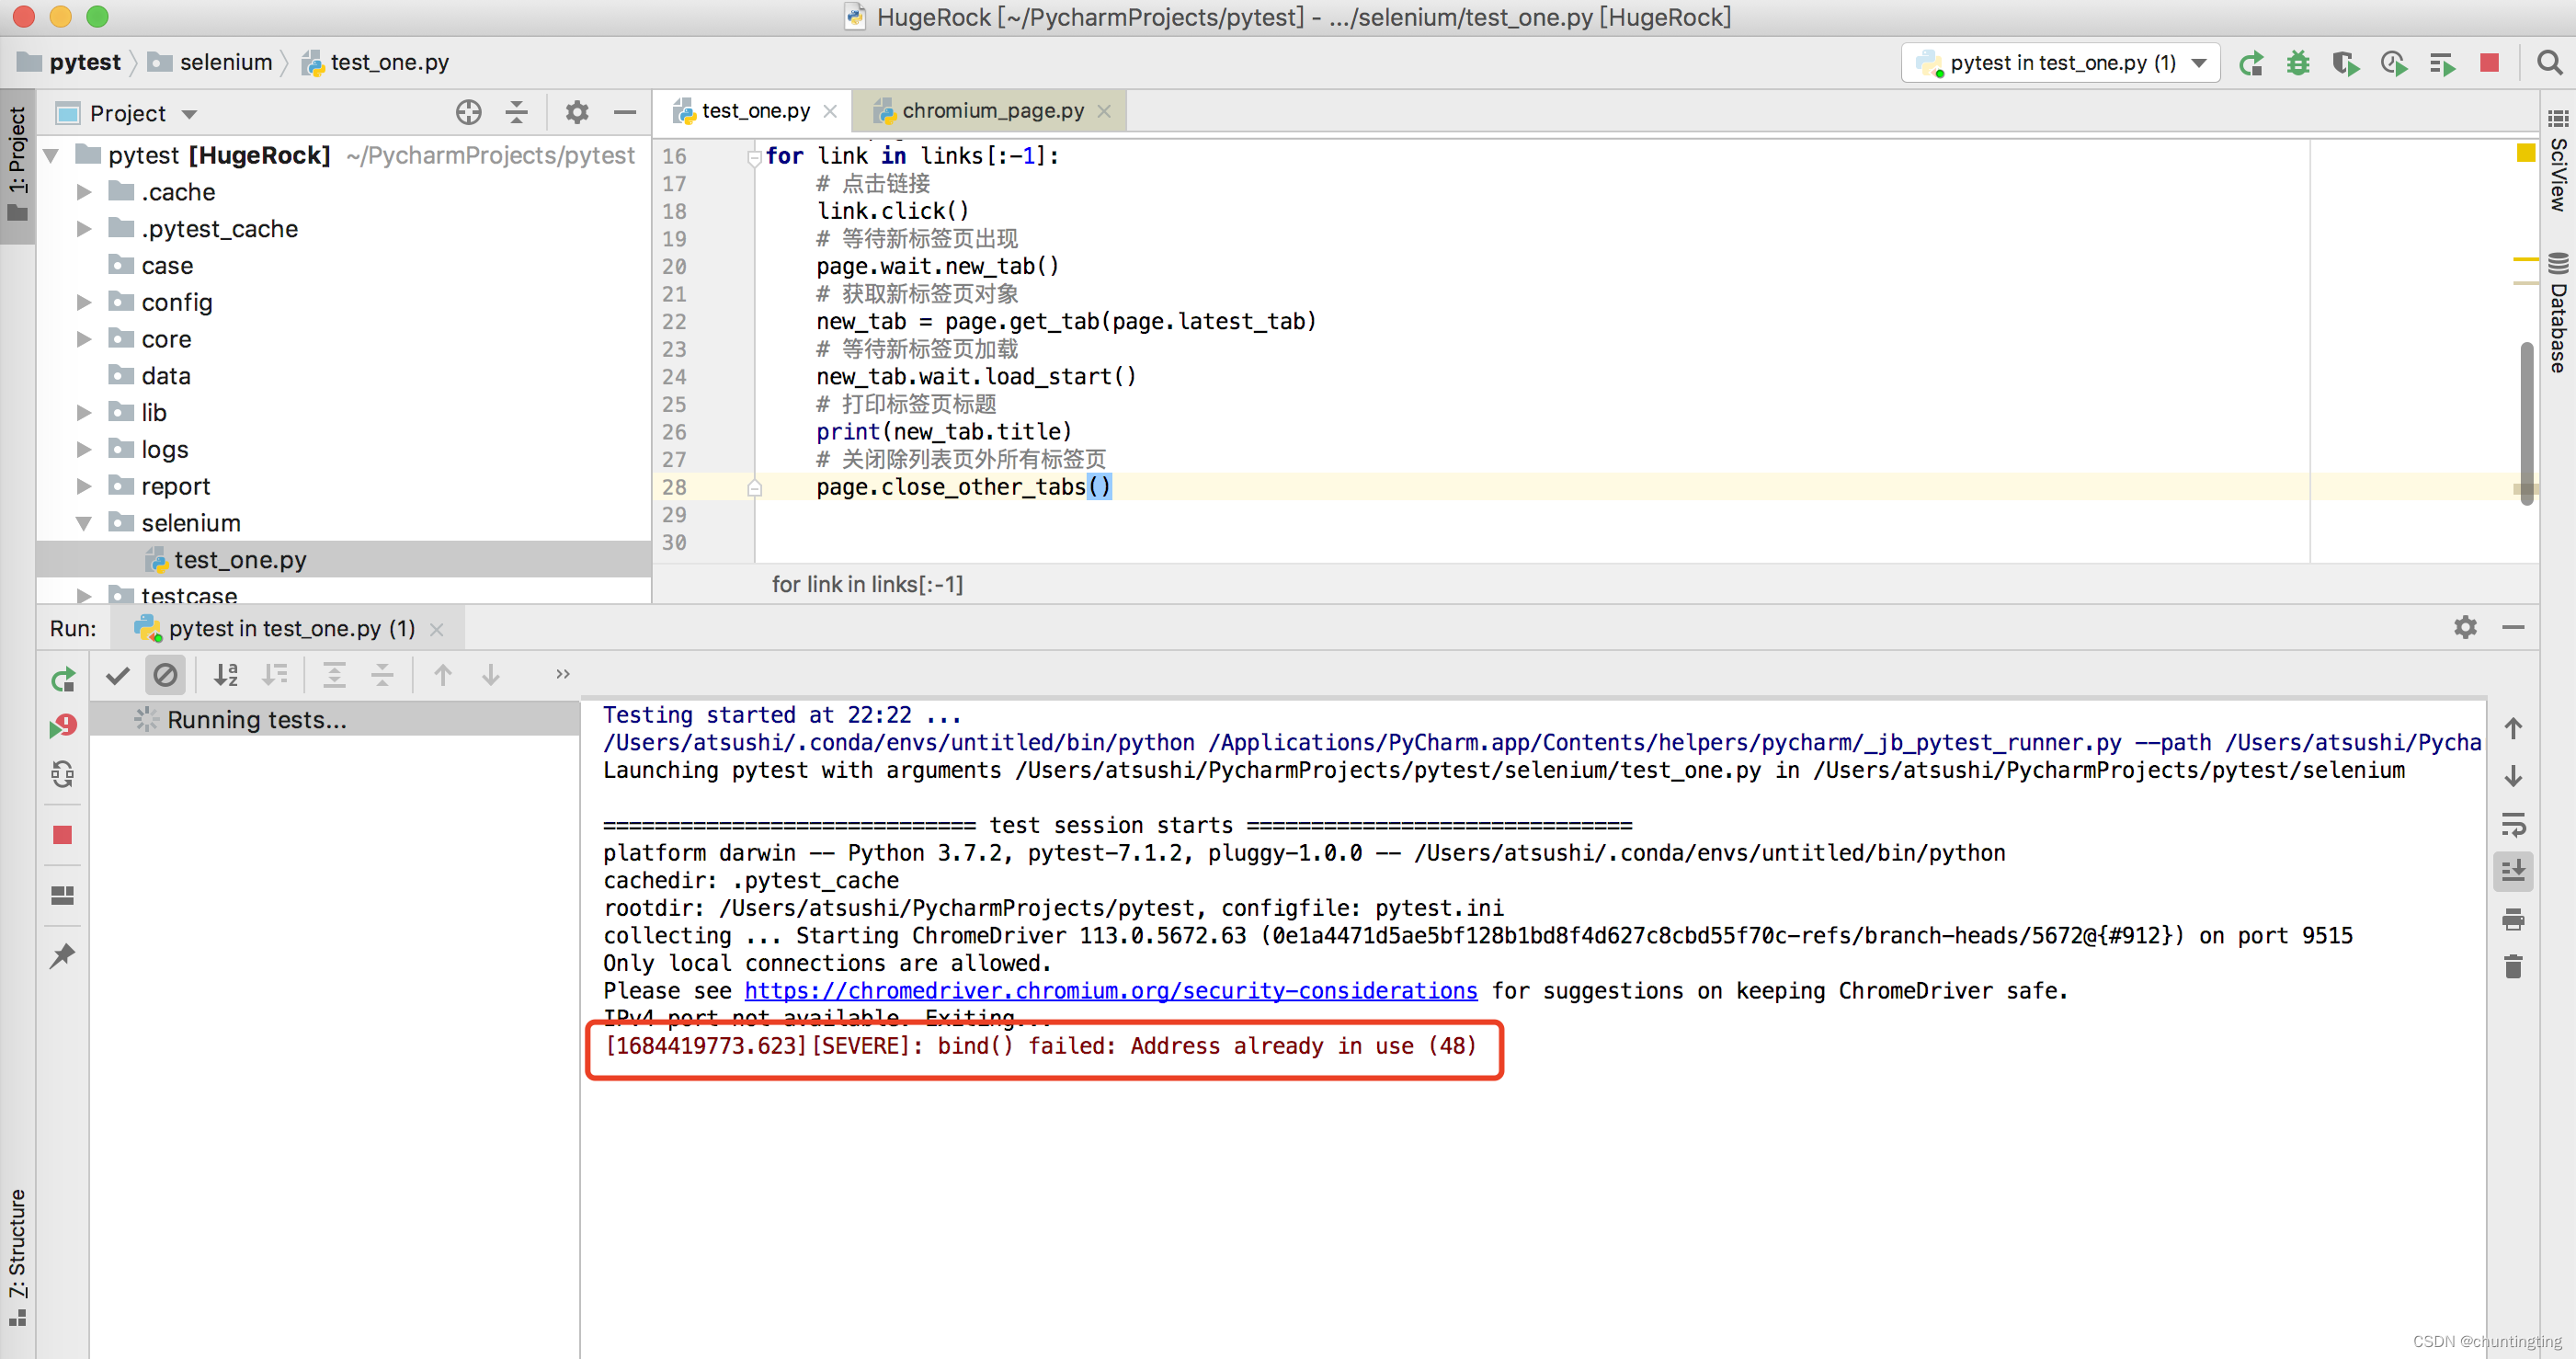Select test_one.py in project tree

[240, 560]
